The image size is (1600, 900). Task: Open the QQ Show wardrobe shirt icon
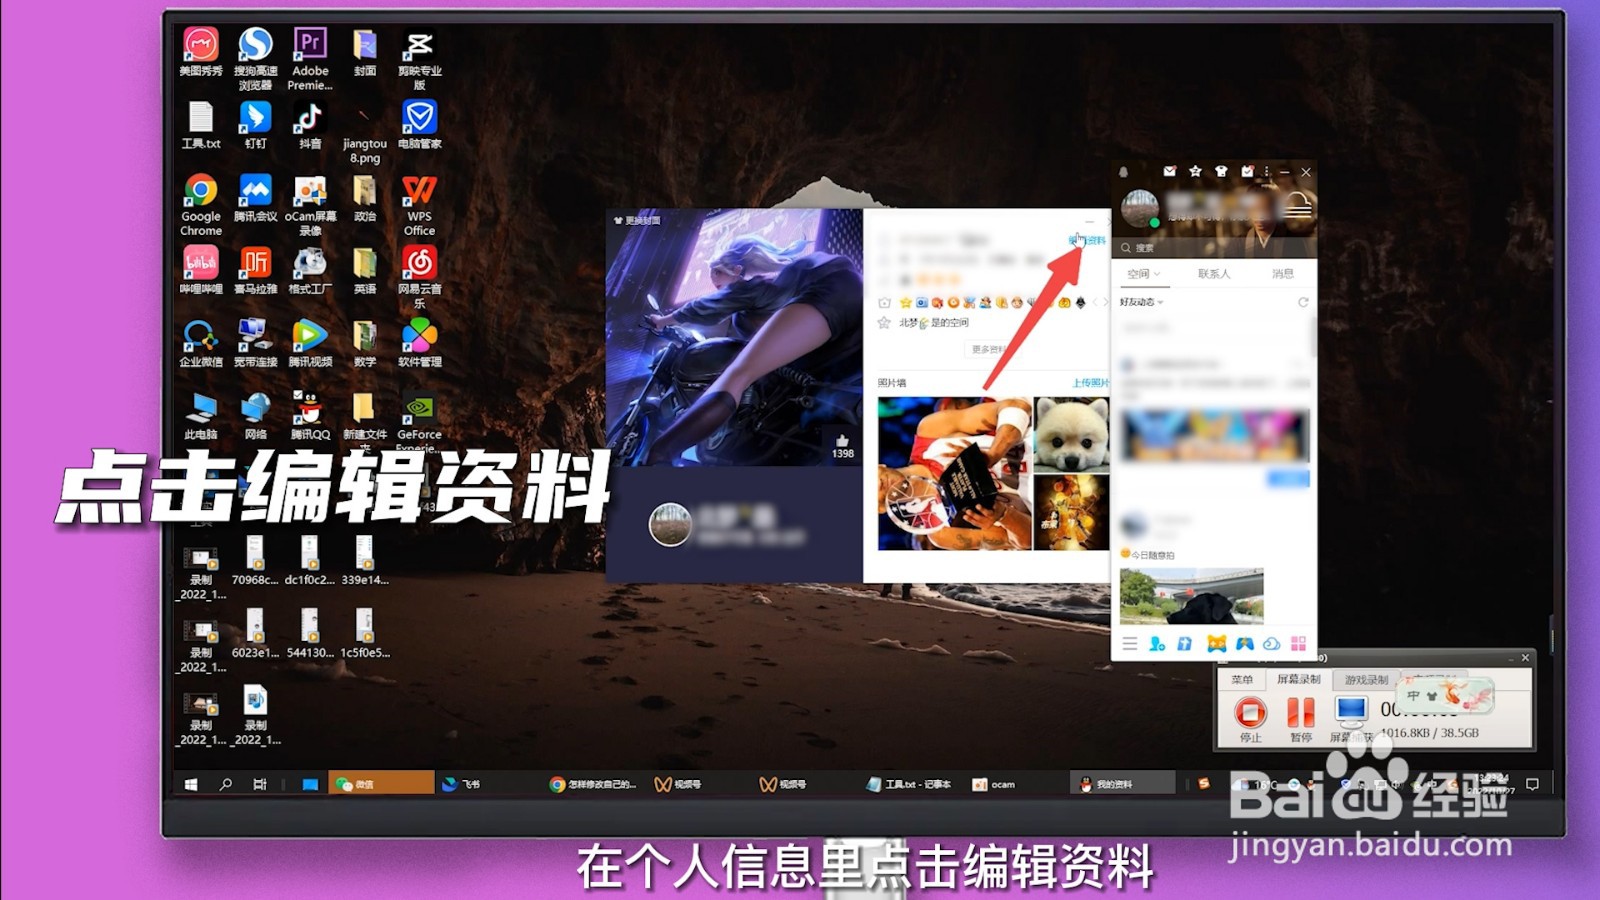(1221, 172)
